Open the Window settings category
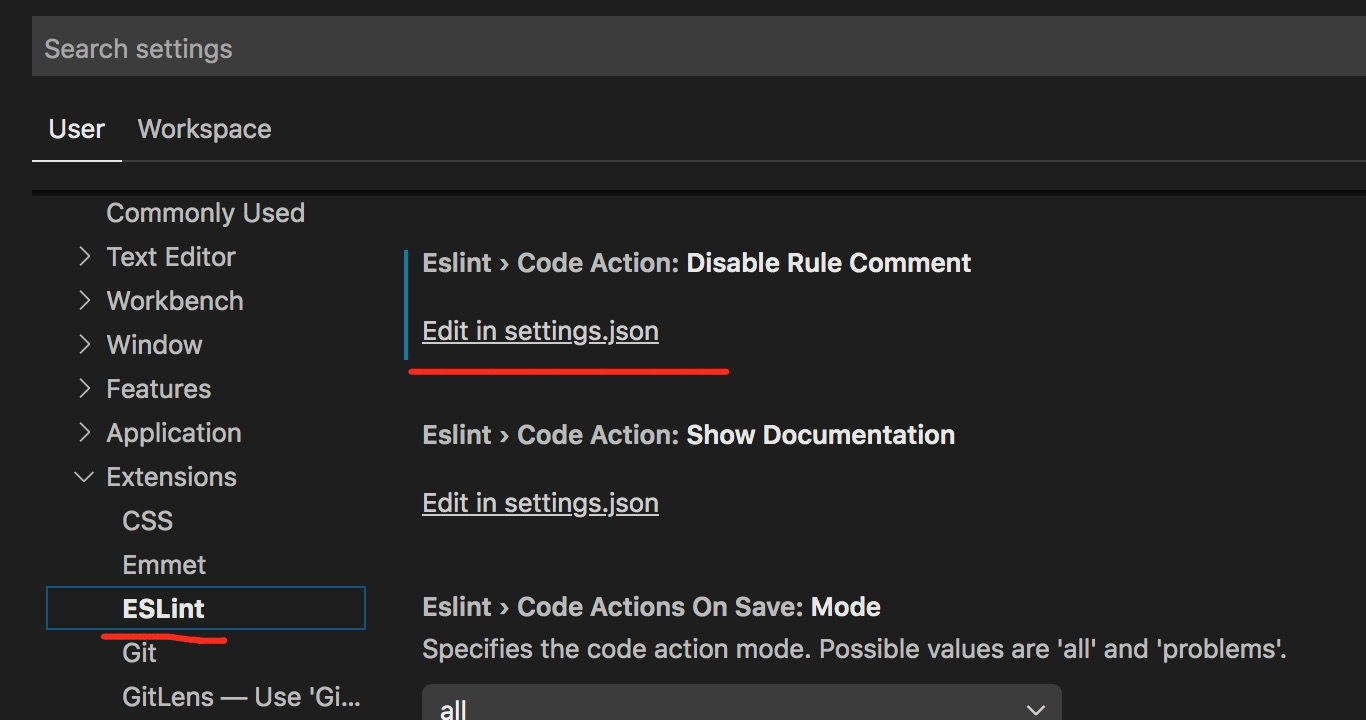The height and width of the screenshot is (720, 1366). (154, 345)
